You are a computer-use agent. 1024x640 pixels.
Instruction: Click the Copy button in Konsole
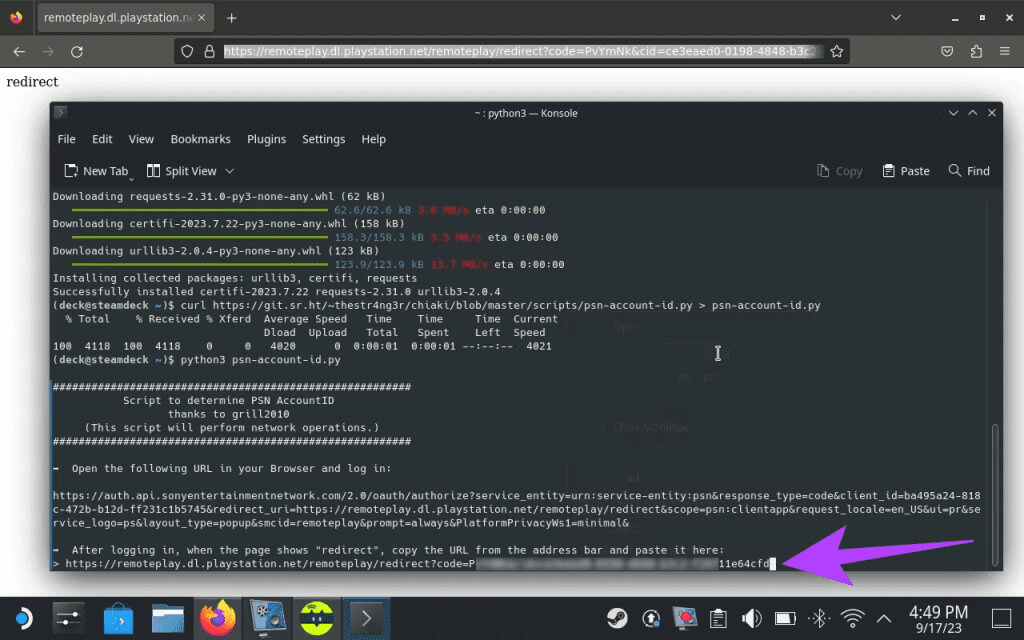coord(840,171)
